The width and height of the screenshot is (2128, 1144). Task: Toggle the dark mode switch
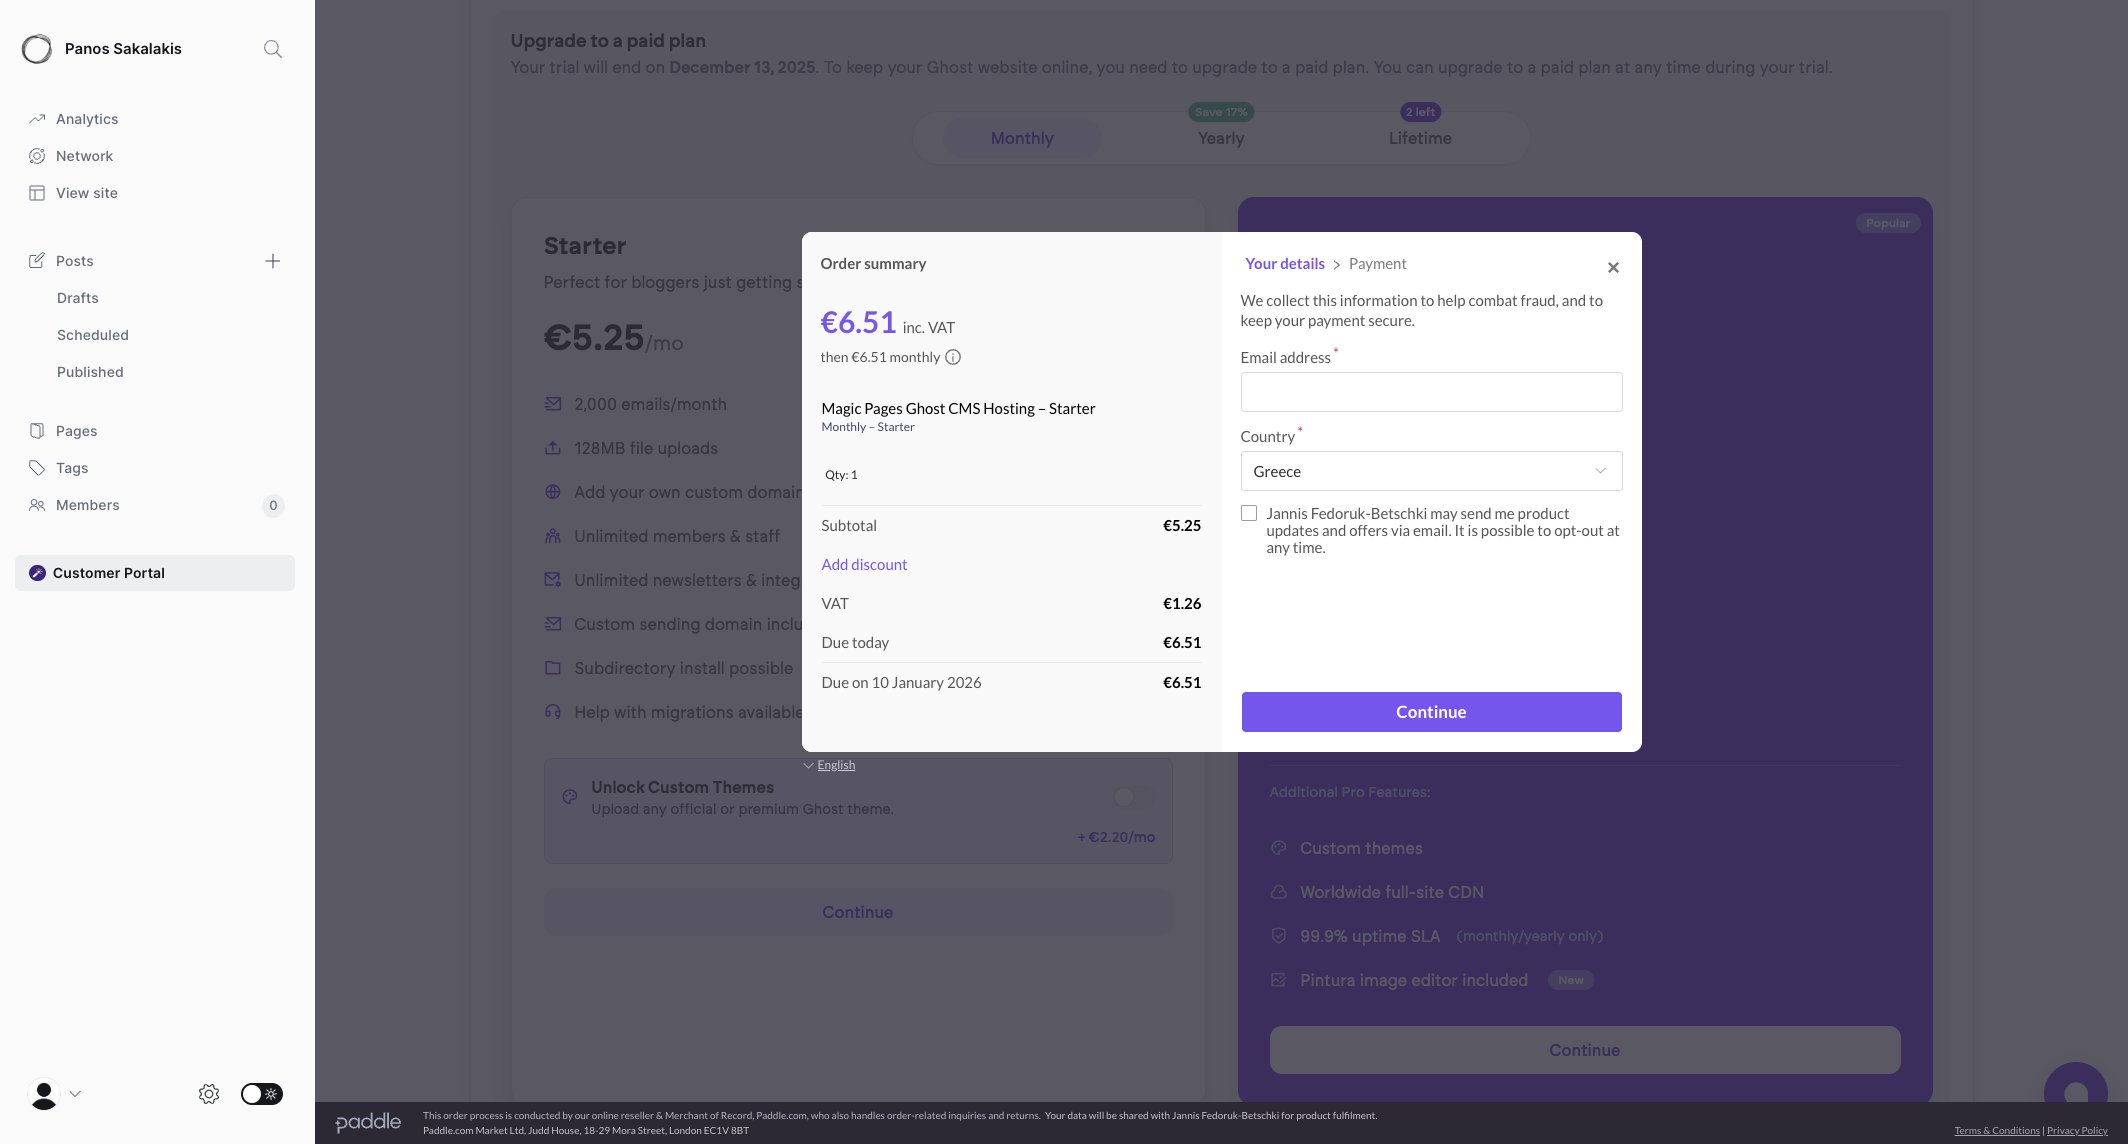262,1094
